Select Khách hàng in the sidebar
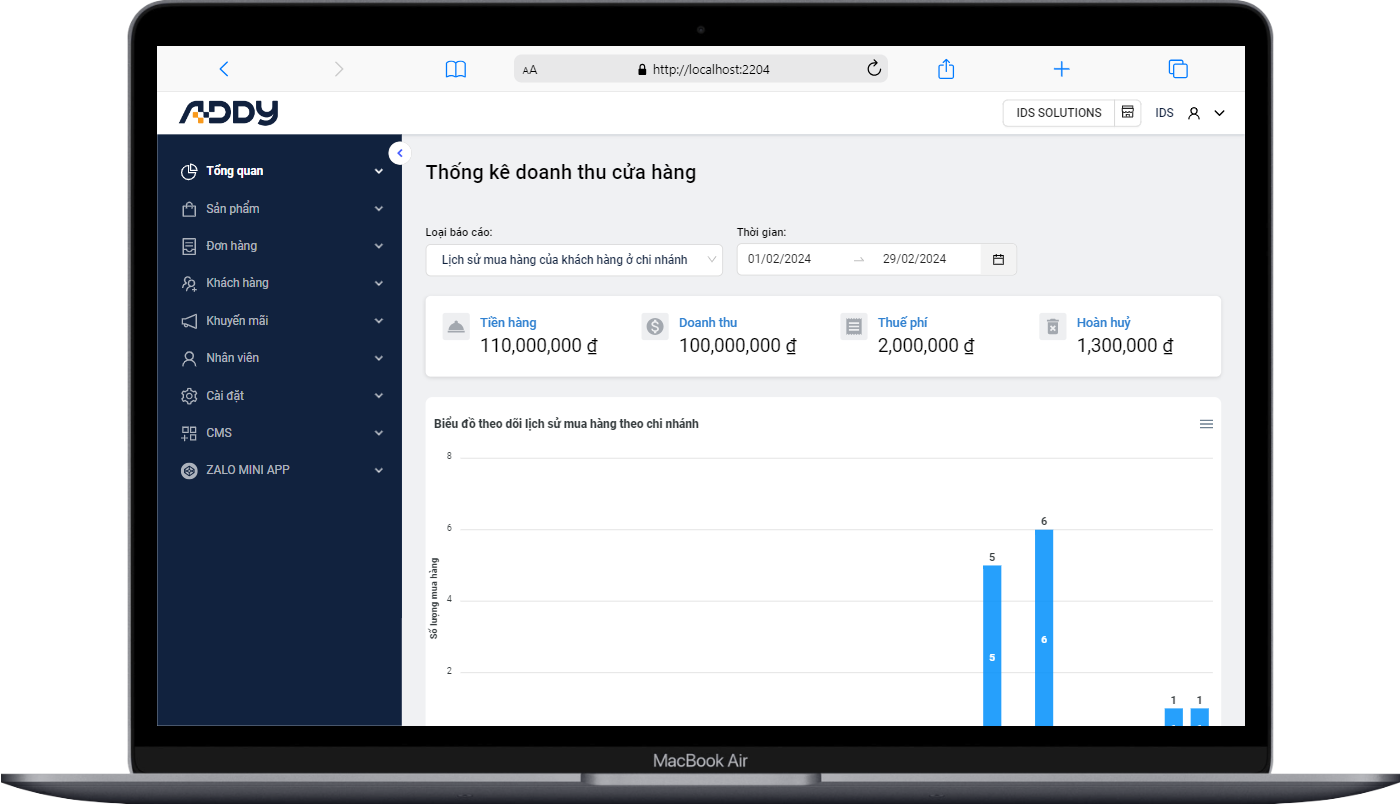 point(237,283)
